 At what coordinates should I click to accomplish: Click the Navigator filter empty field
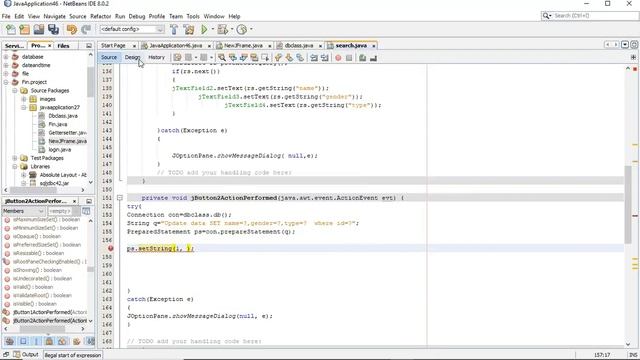tap(60, 211)
